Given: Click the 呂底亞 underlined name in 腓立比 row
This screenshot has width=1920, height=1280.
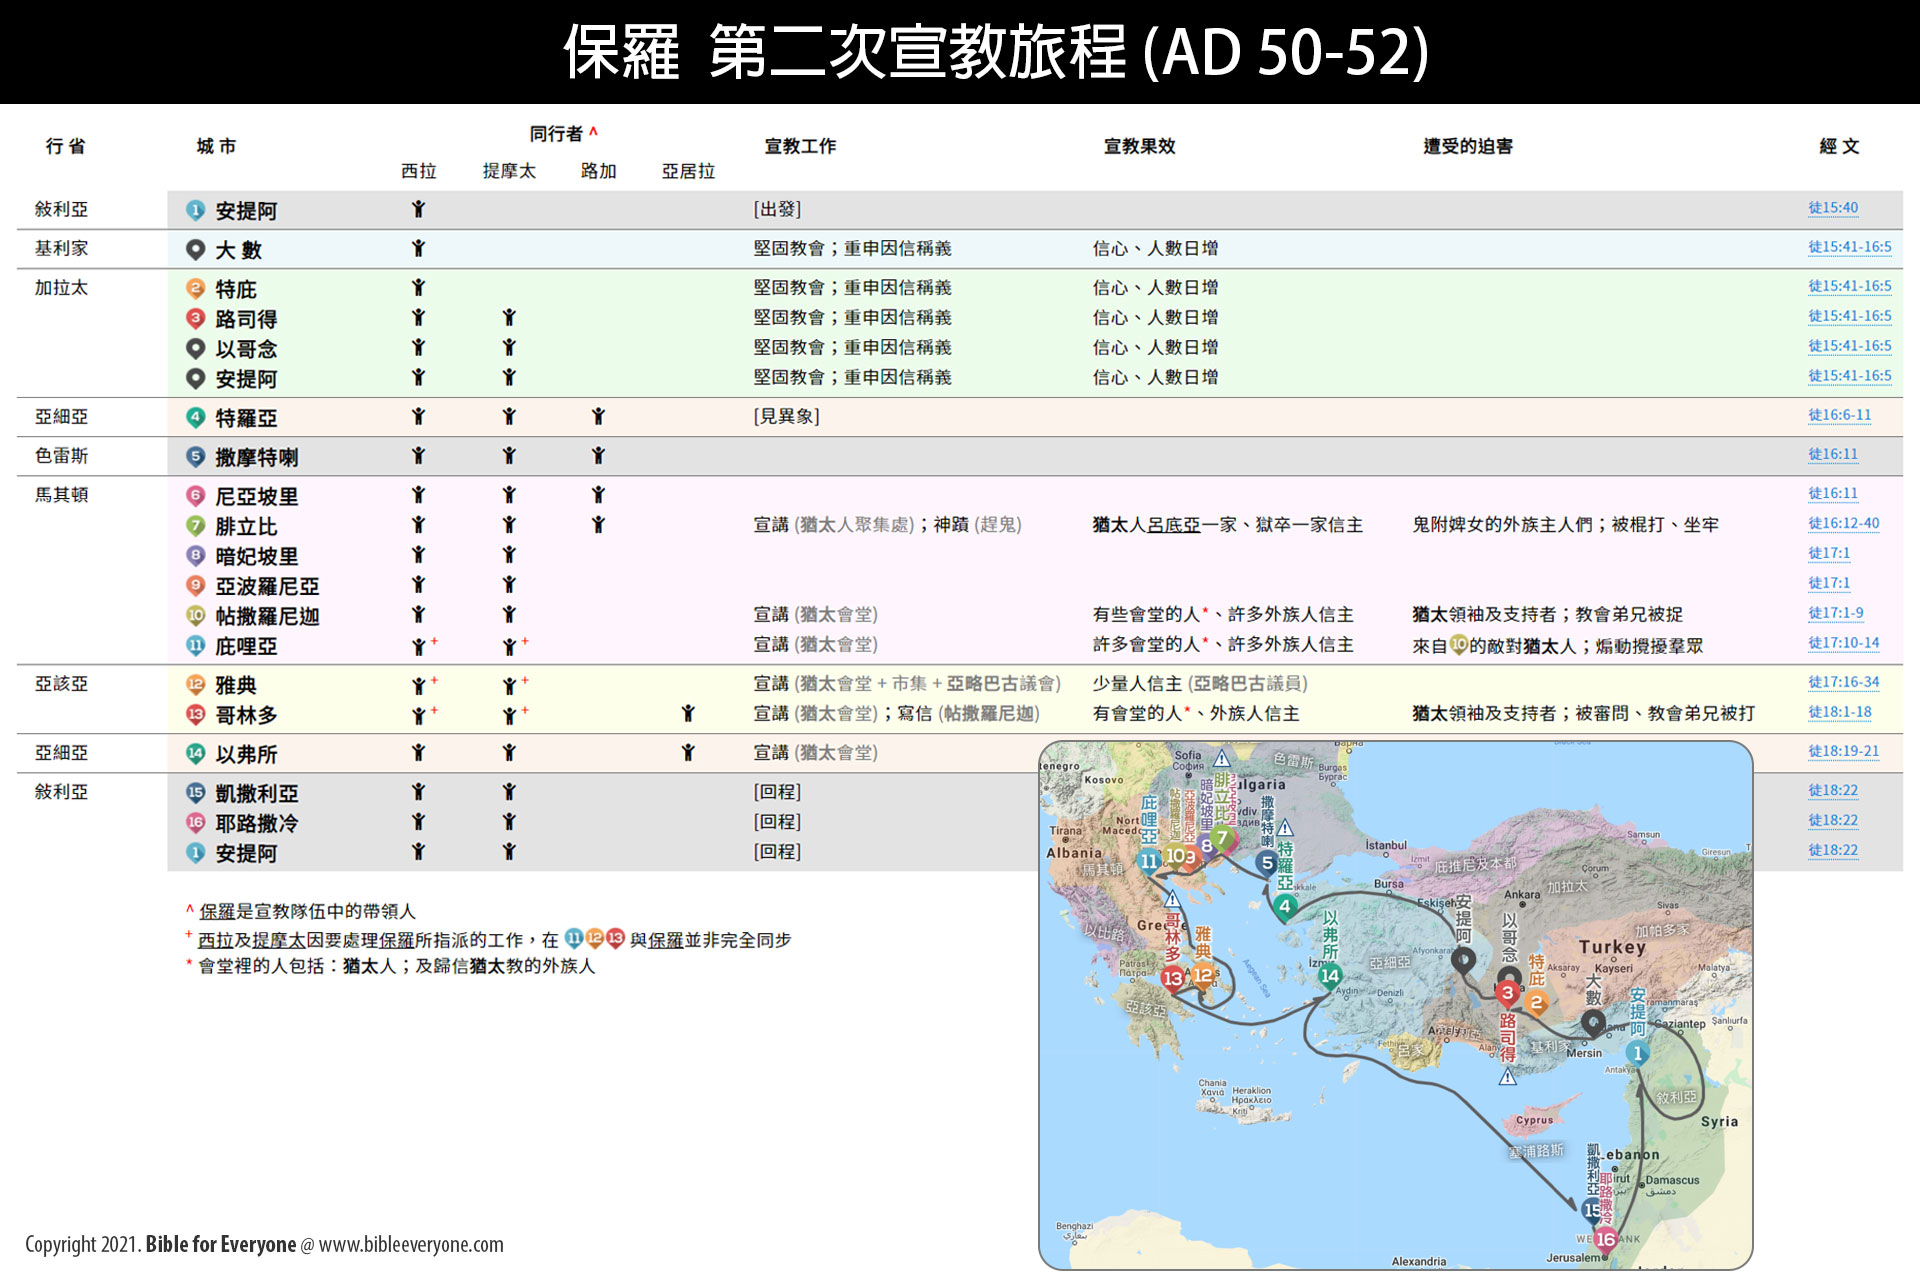Looking at the screenshot, I should coord(1173,524).
